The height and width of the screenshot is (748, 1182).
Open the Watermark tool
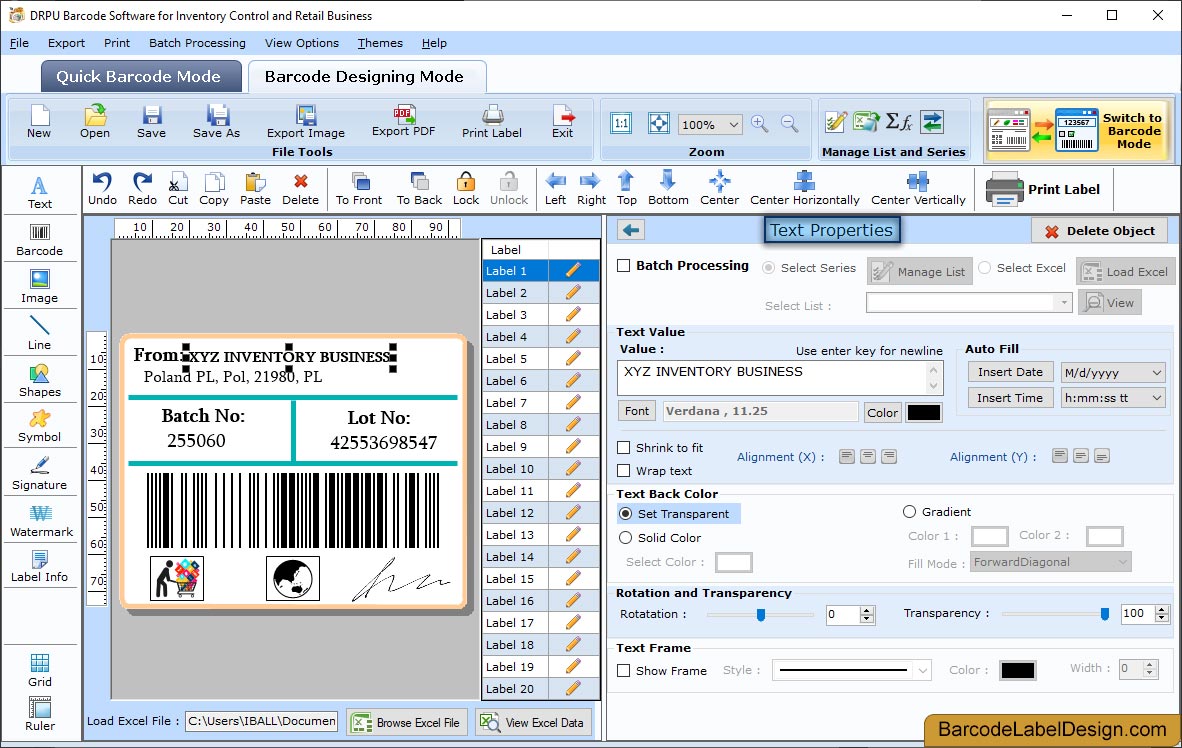41,521
